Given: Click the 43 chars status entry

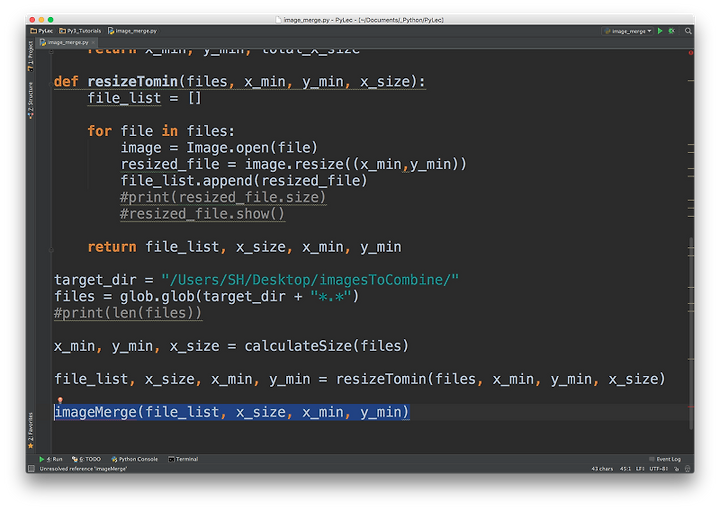Looking at the screenshot, I should click(x=602, y=469).
